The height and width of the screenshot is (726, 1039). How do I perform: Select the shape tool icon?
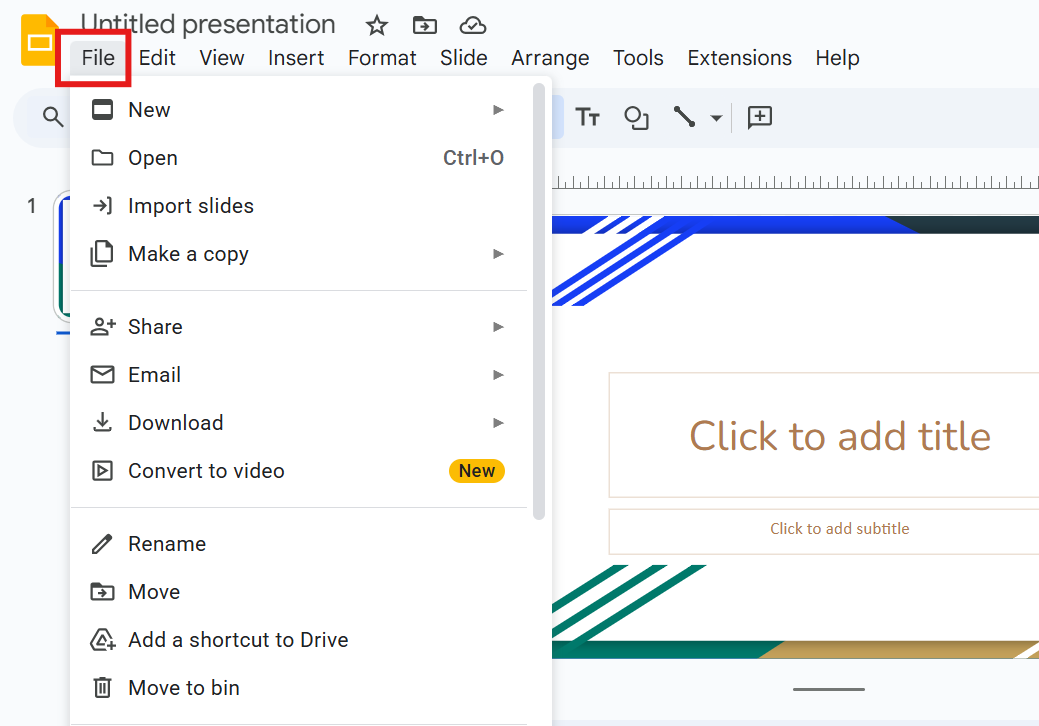tap(636, 118)
